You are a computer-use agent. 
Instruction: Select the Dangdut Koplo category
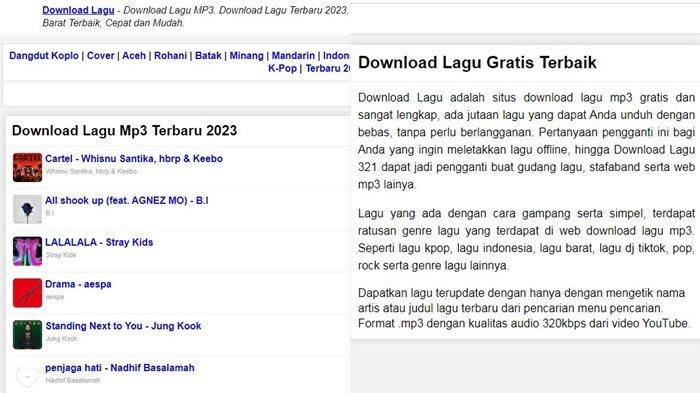pyautogui.click(x=44, y=56)
